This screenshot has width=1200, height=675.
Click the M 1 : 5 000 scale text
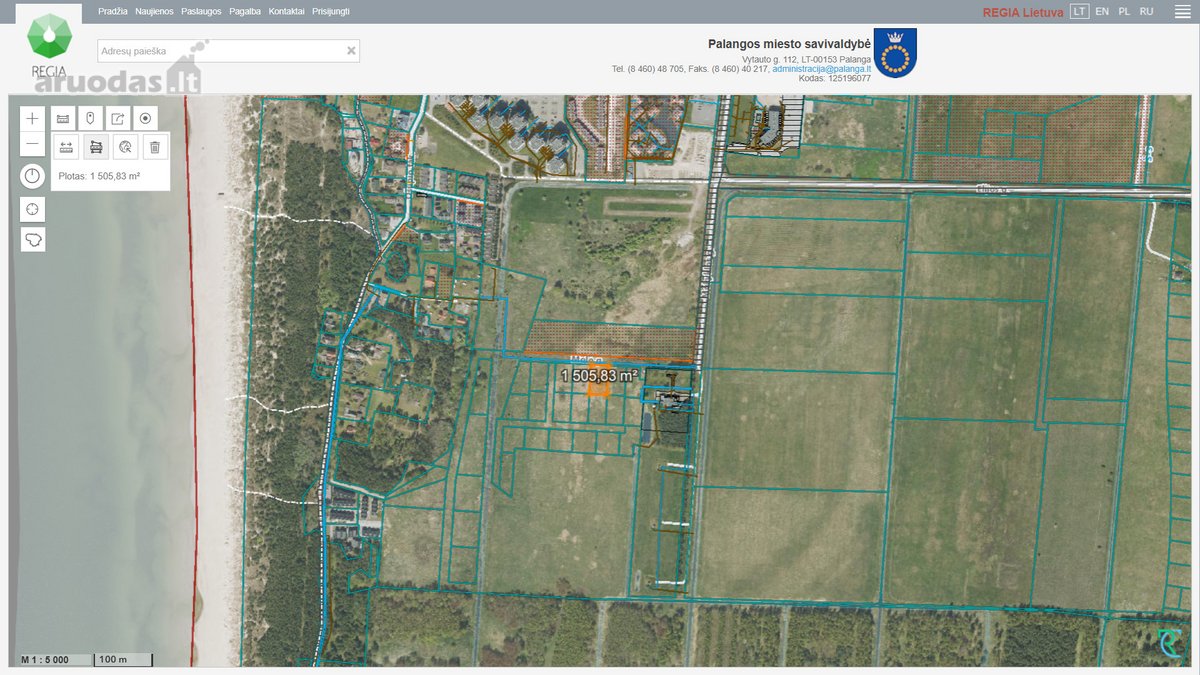(x=45, y=660)
